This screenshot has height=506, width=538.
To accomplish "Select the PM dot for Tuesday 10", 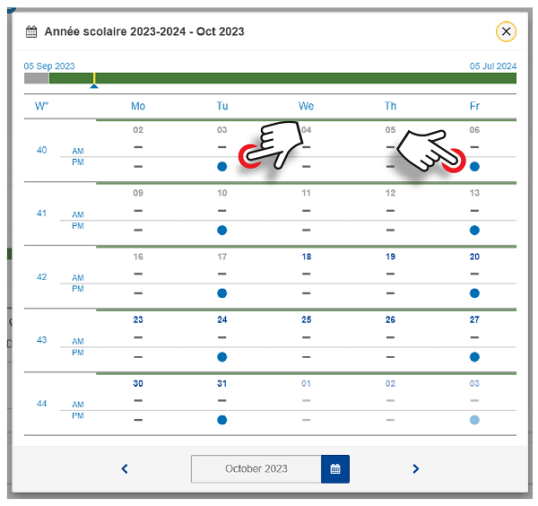I will click(x=222, y=230).
